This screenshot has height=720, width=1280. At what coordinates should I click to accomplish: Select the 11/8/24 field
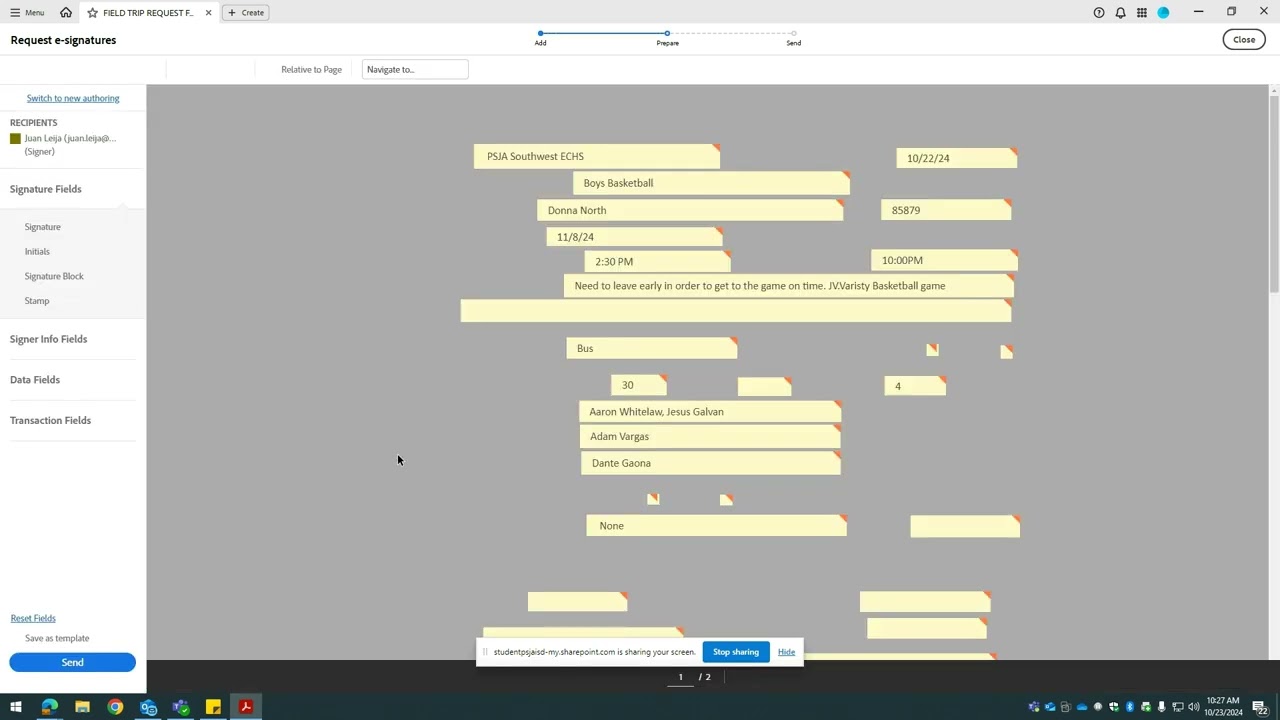click(x=634, y=237)
